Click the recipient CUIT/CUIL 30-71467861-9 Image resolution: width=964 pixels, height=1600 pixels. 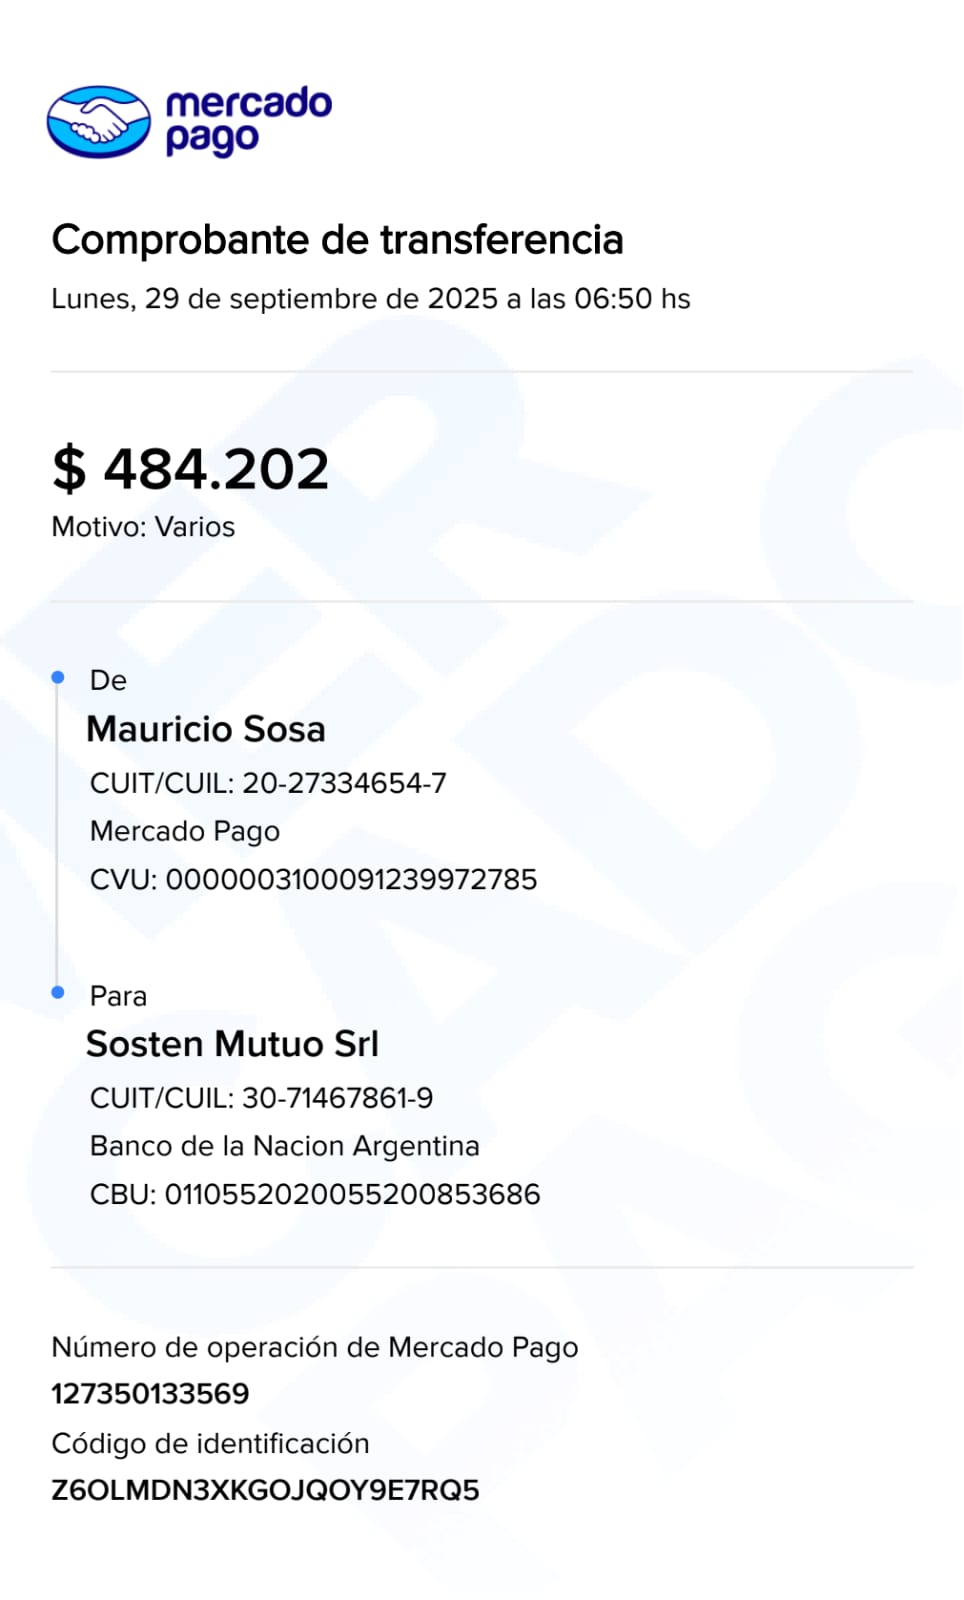(x=261, y=1098)
